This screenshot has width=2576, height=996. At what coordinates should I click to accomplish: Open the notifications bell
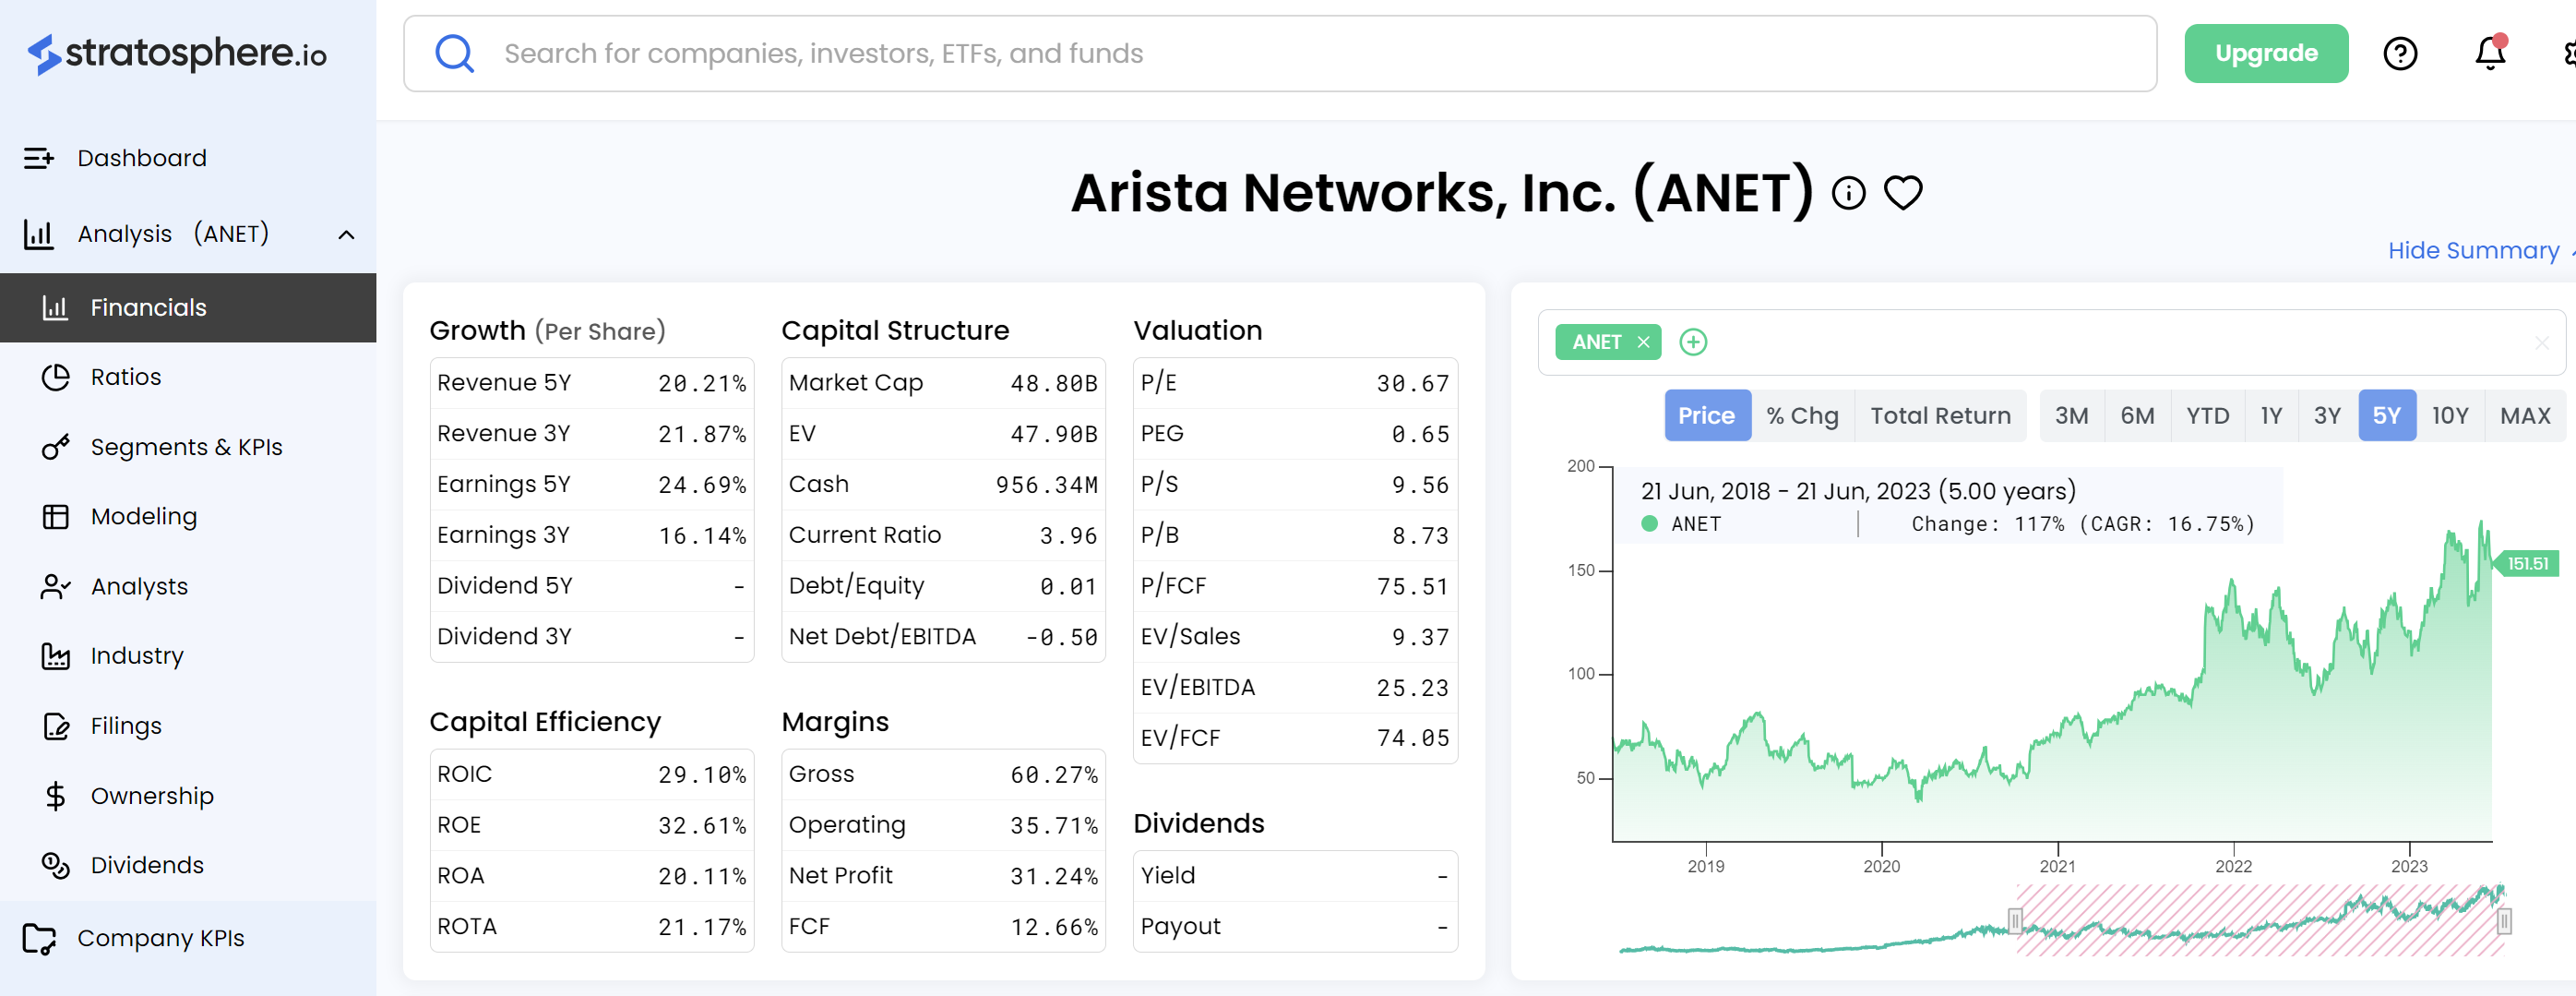tap(2490, 52)
